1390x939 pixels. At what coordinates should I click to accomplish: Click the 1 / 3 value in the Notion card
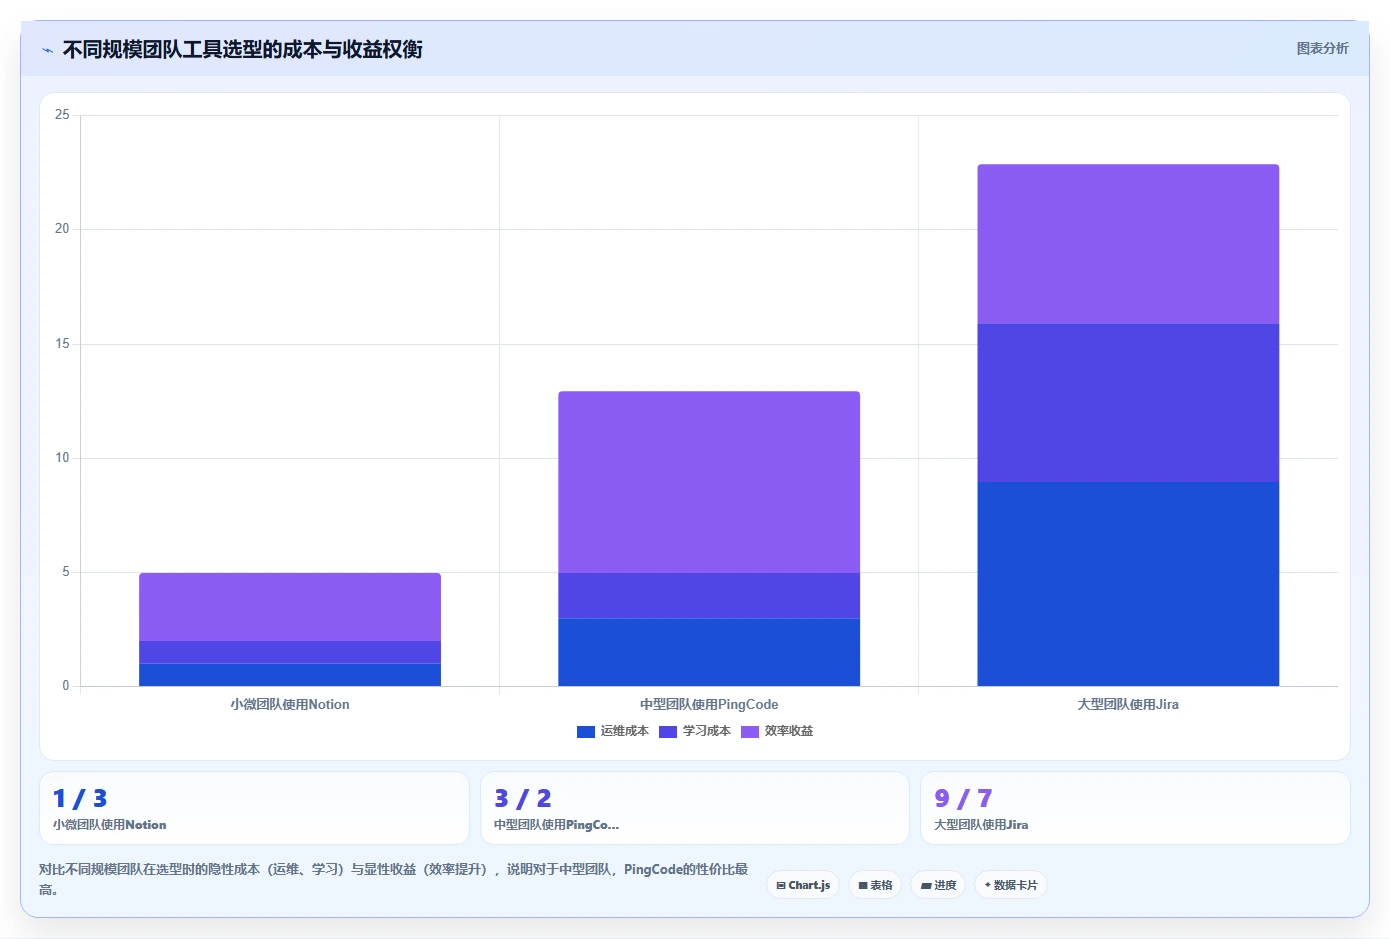click(x=80, y=798)
